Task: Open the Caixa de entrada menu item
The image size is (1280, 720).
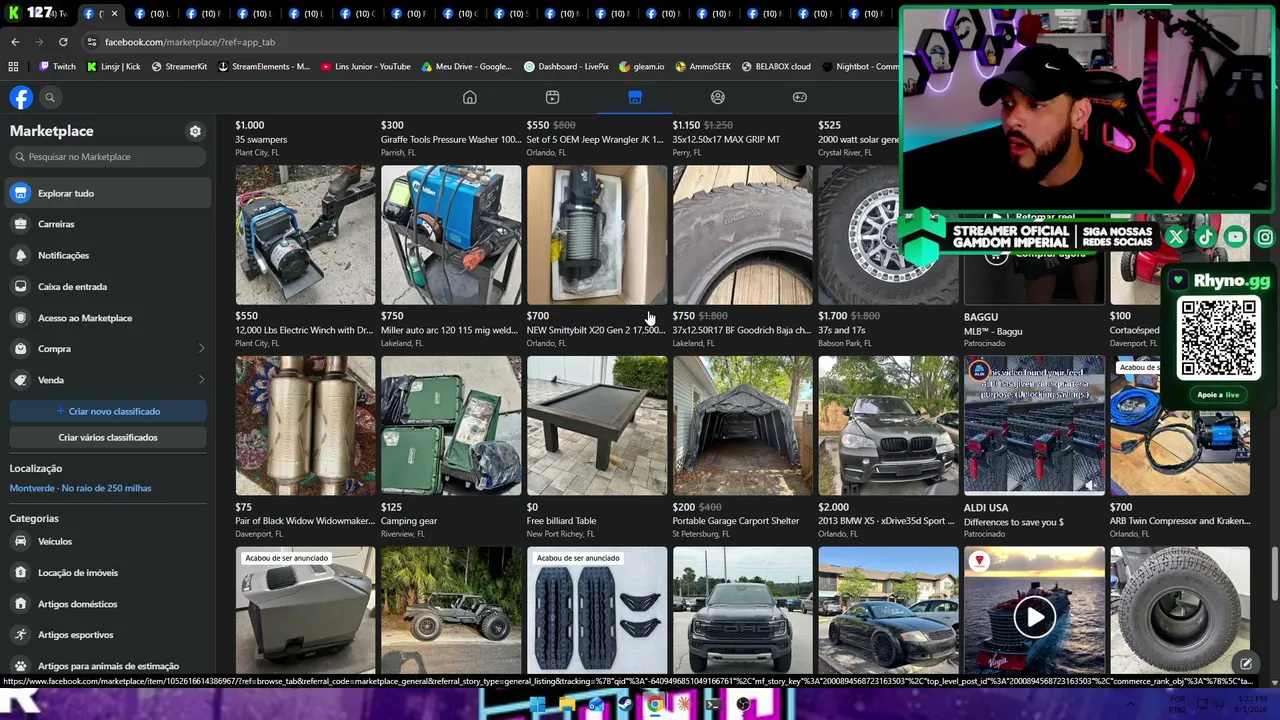Action: (108, 286)
